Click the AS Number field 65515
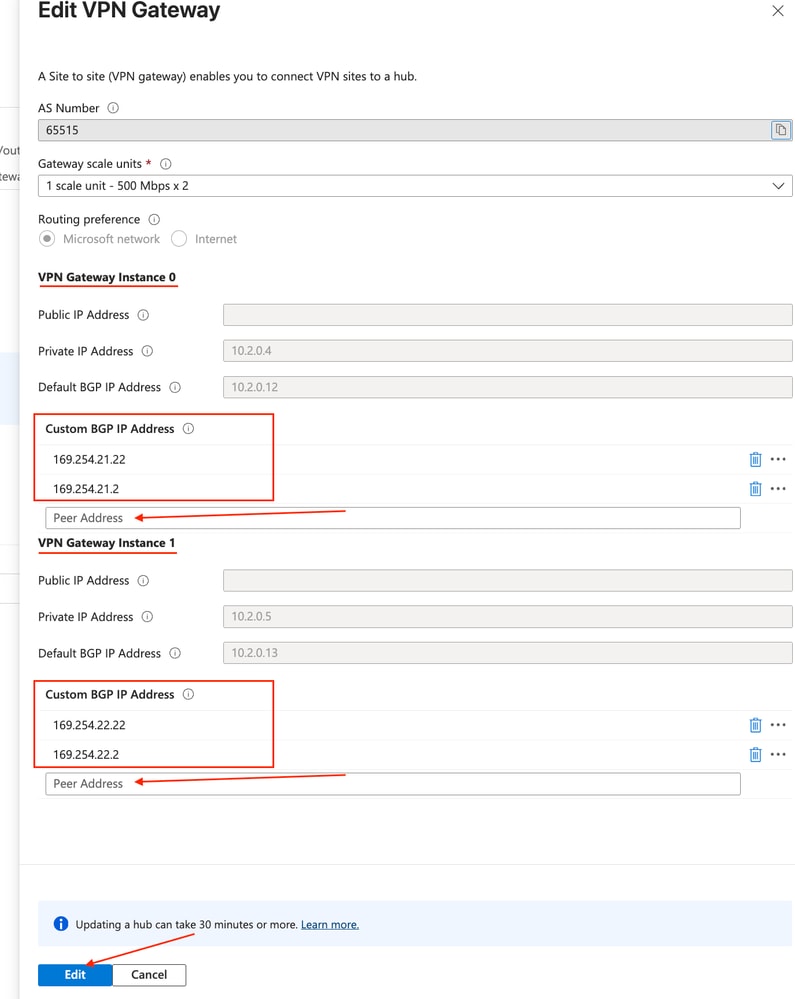 click(404, 130)
